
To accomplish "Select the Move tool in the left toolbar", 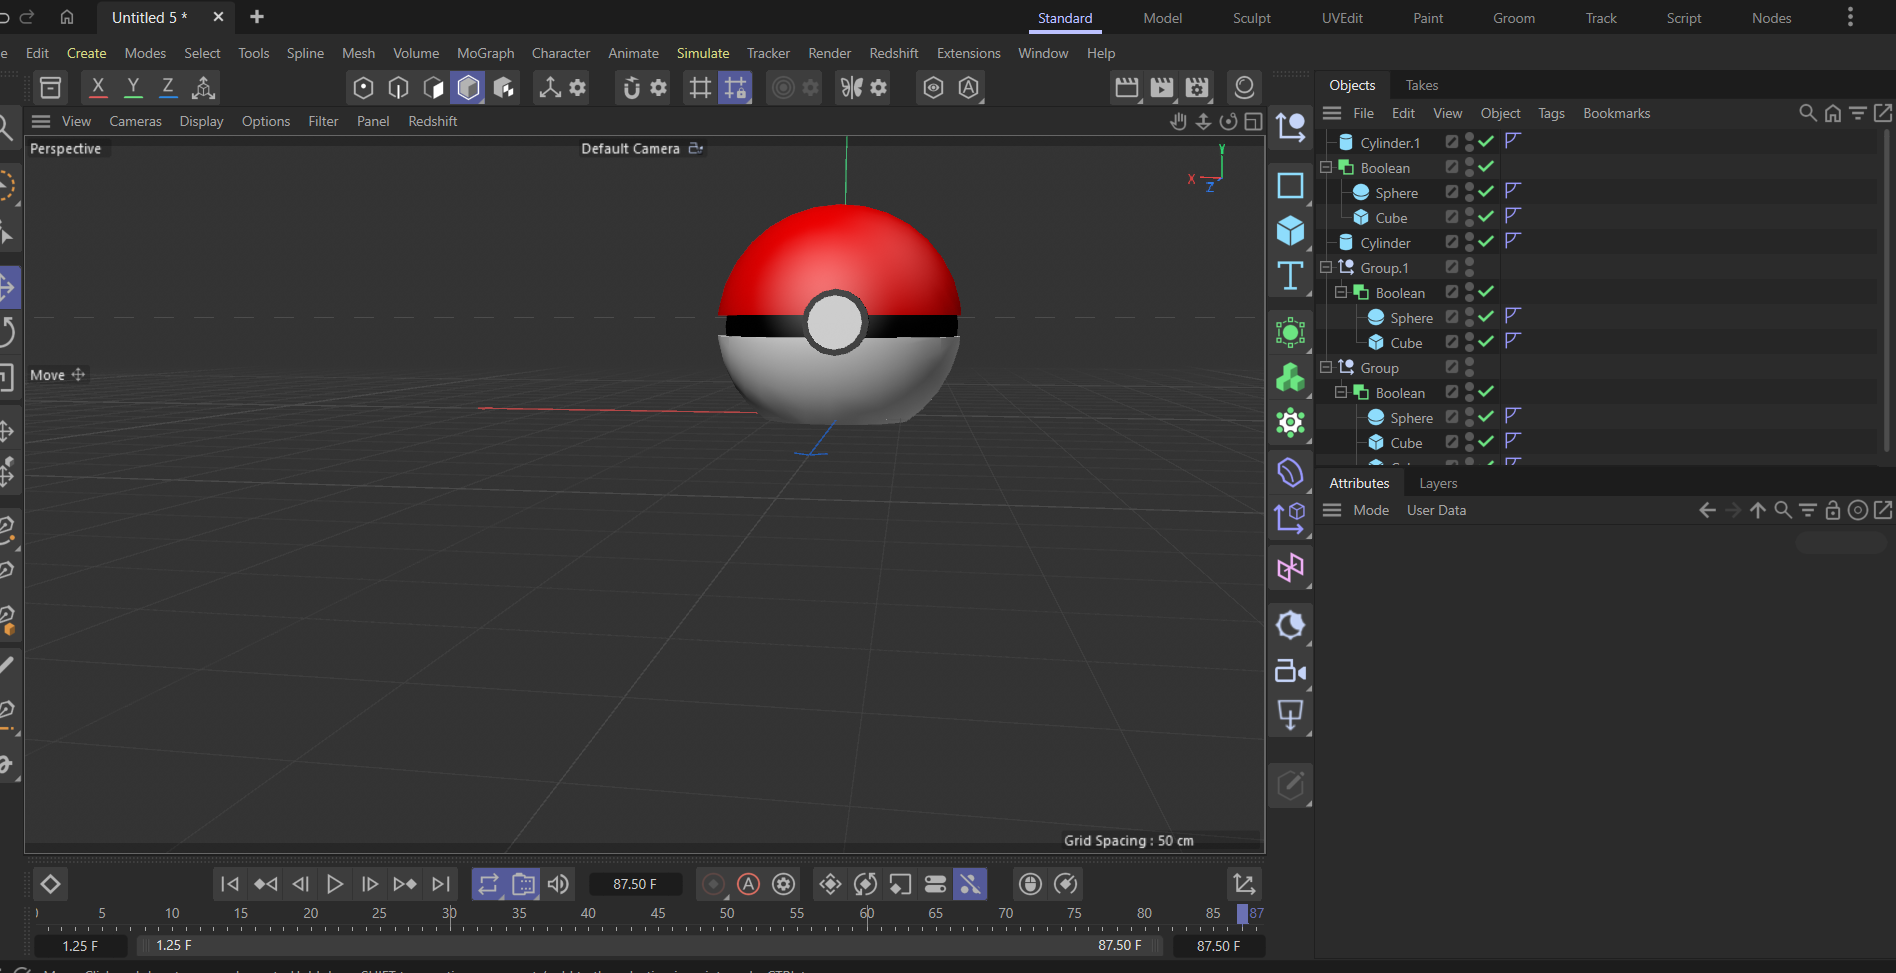I will click(x=8, y=287).
